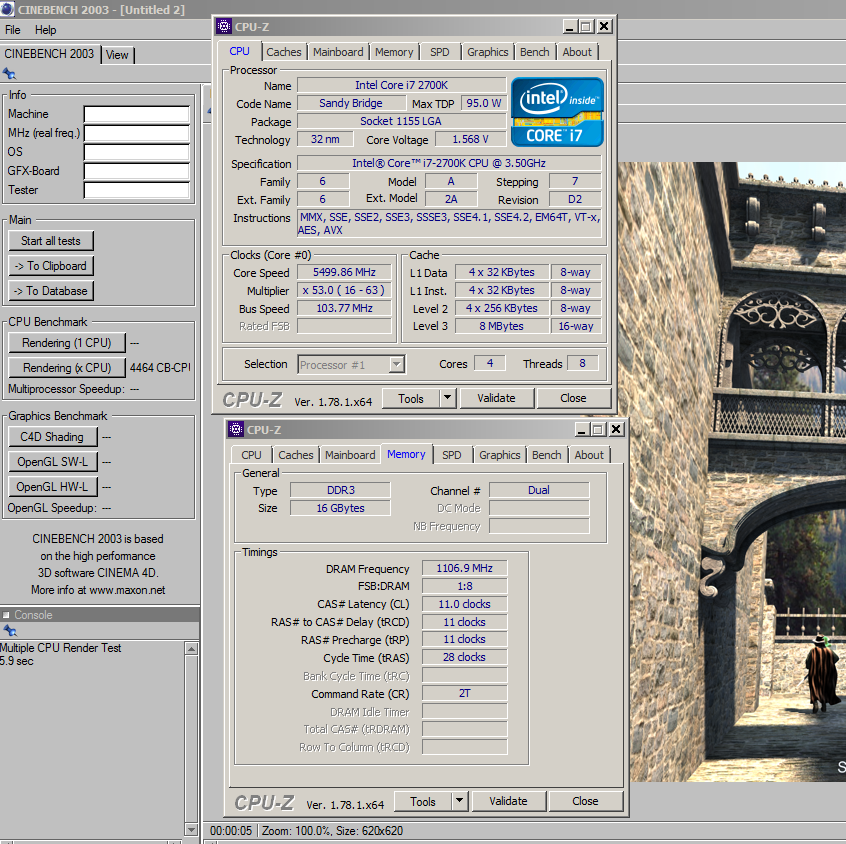The width and height of the screenshot is (846, 844).
Task: Switch to CPU tab in lower CPU-Z window
Action: coord(251,455)
